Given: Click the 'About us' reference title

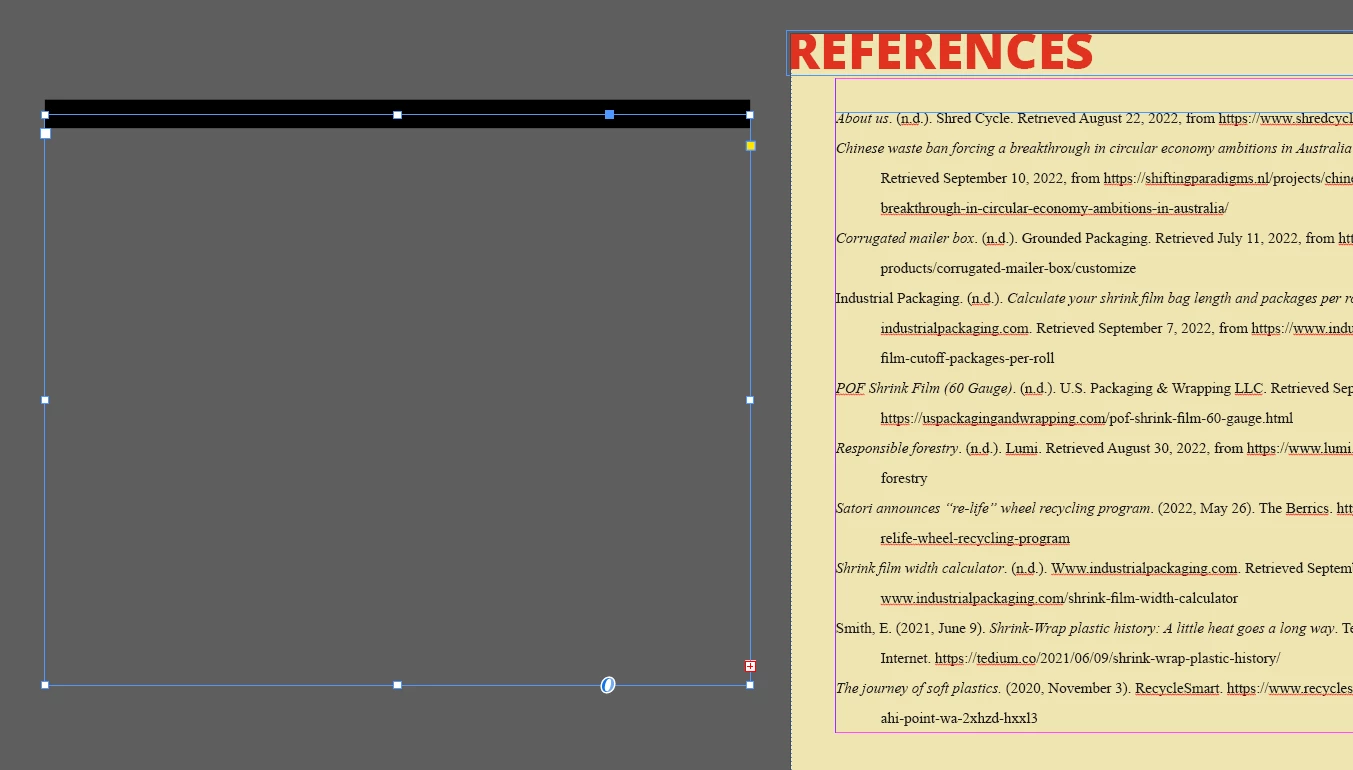Looking at the screenshot, I should point(864,118).
